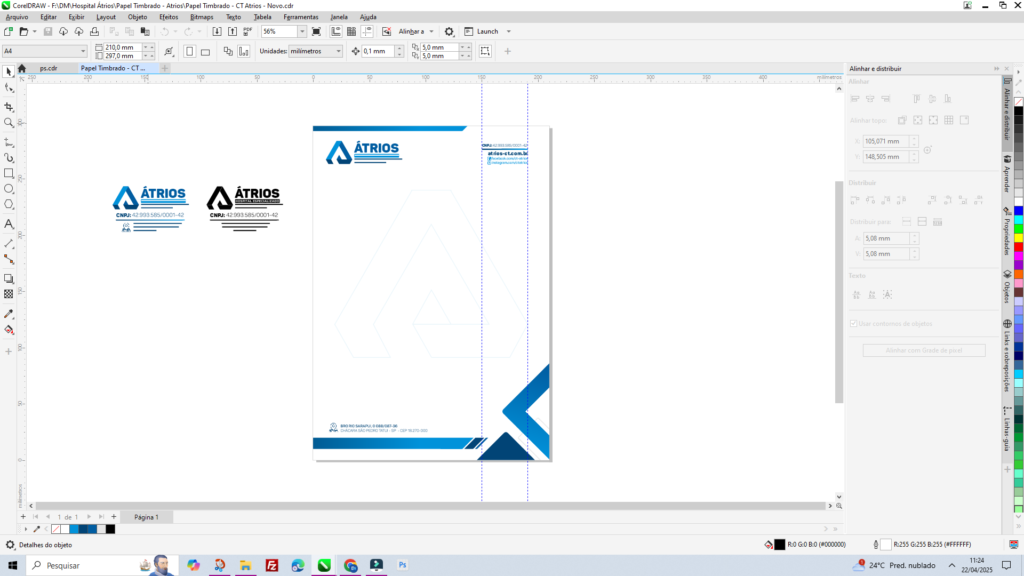
Task: Set page to Portrait orientation
Action: [x=189, y=51]
